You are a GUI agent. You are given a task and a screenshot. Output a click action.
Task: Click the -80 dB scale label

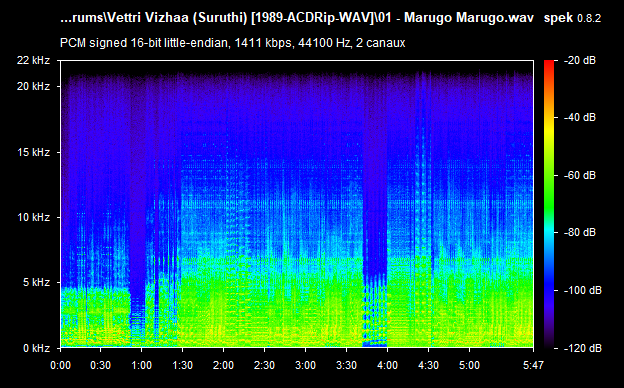[x=580, y=232]
